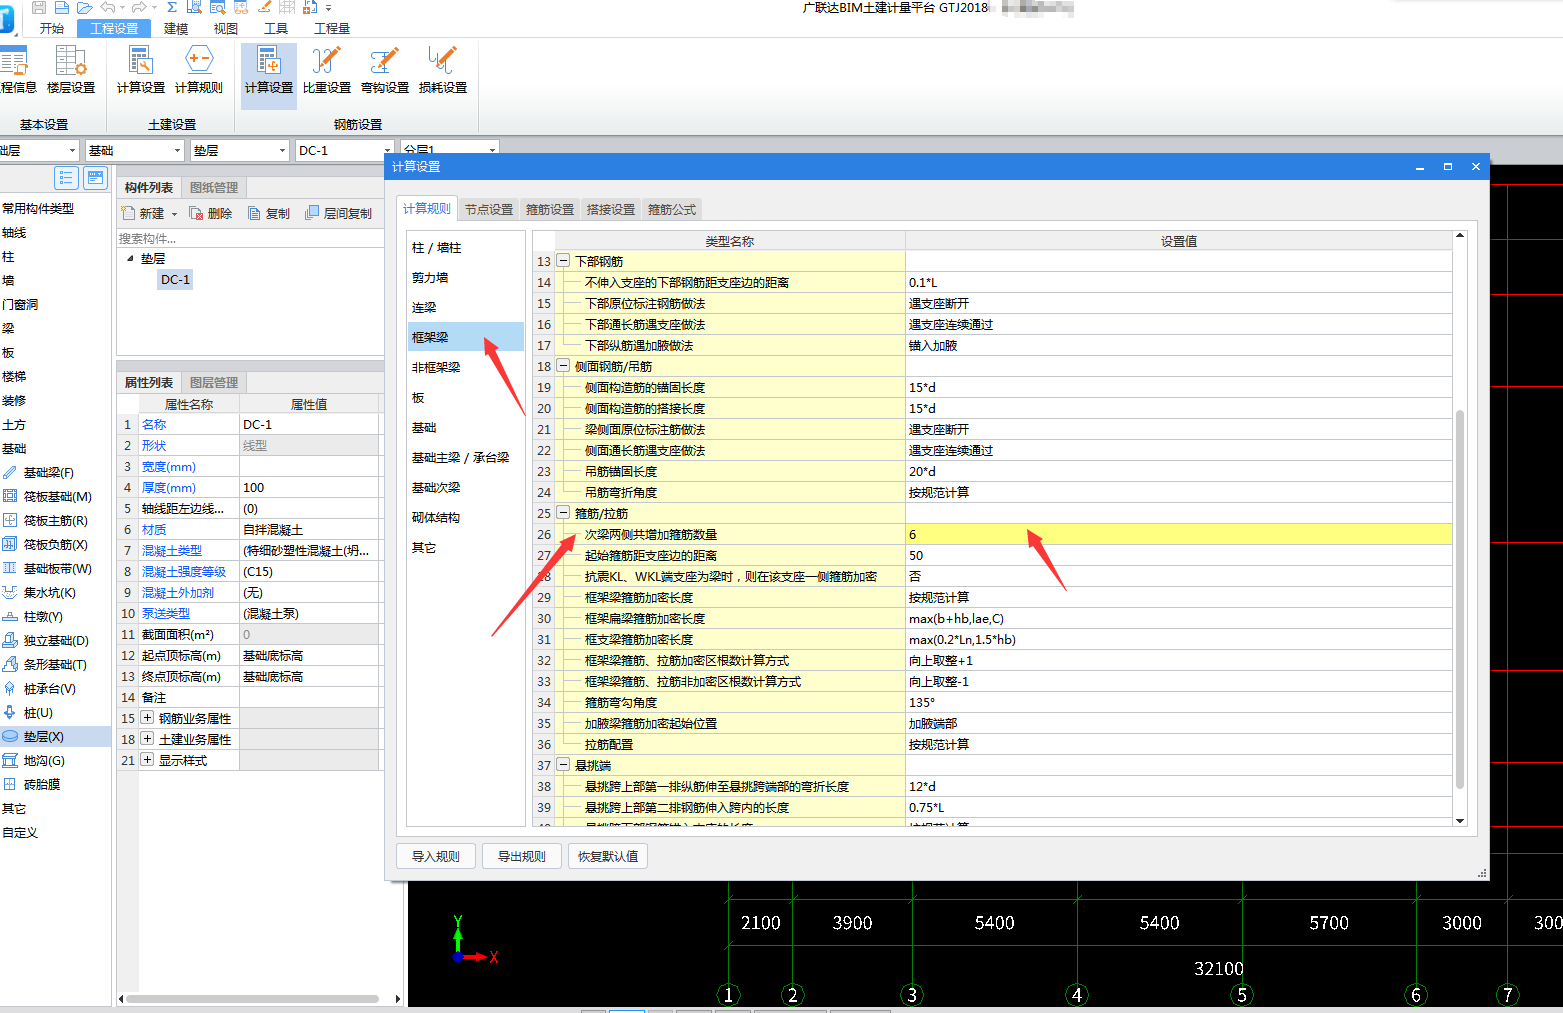
Task: Select 砖胎膜 item
Action: coord(42,784)
